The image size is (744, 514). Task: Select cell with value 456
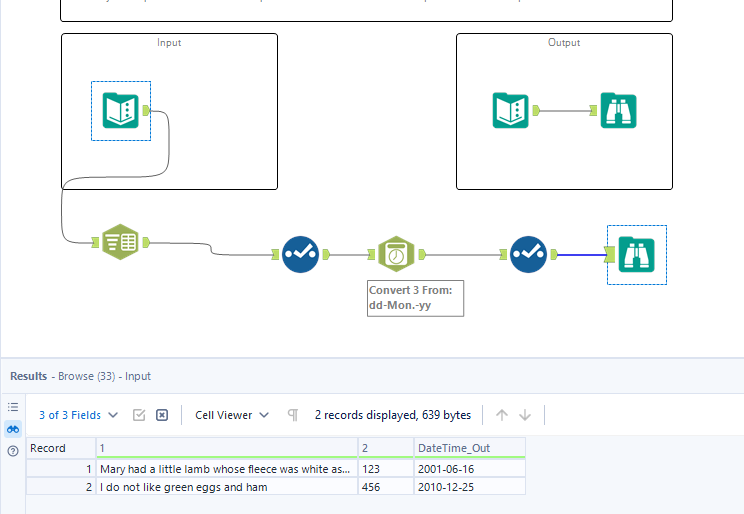(x=386, y=487)
